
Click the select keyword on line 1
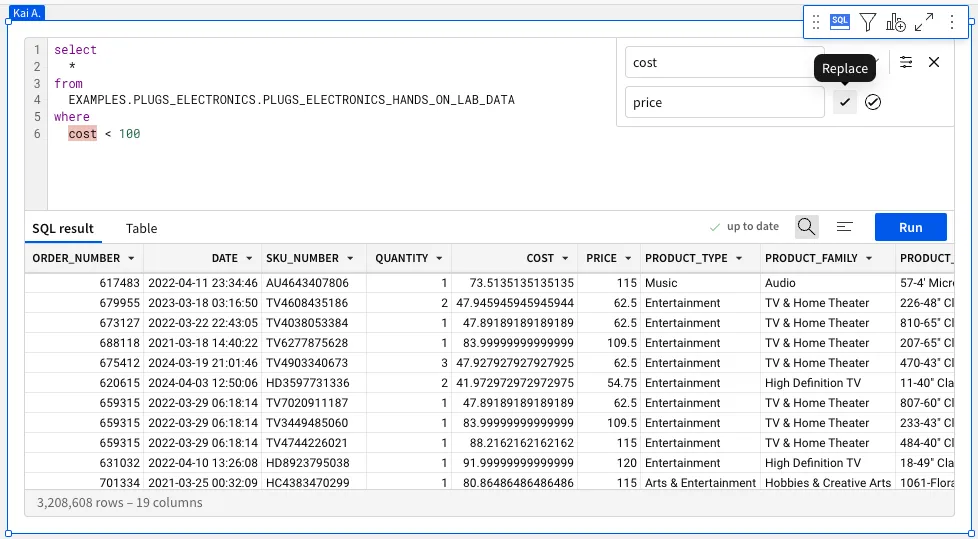pos(75,50)
